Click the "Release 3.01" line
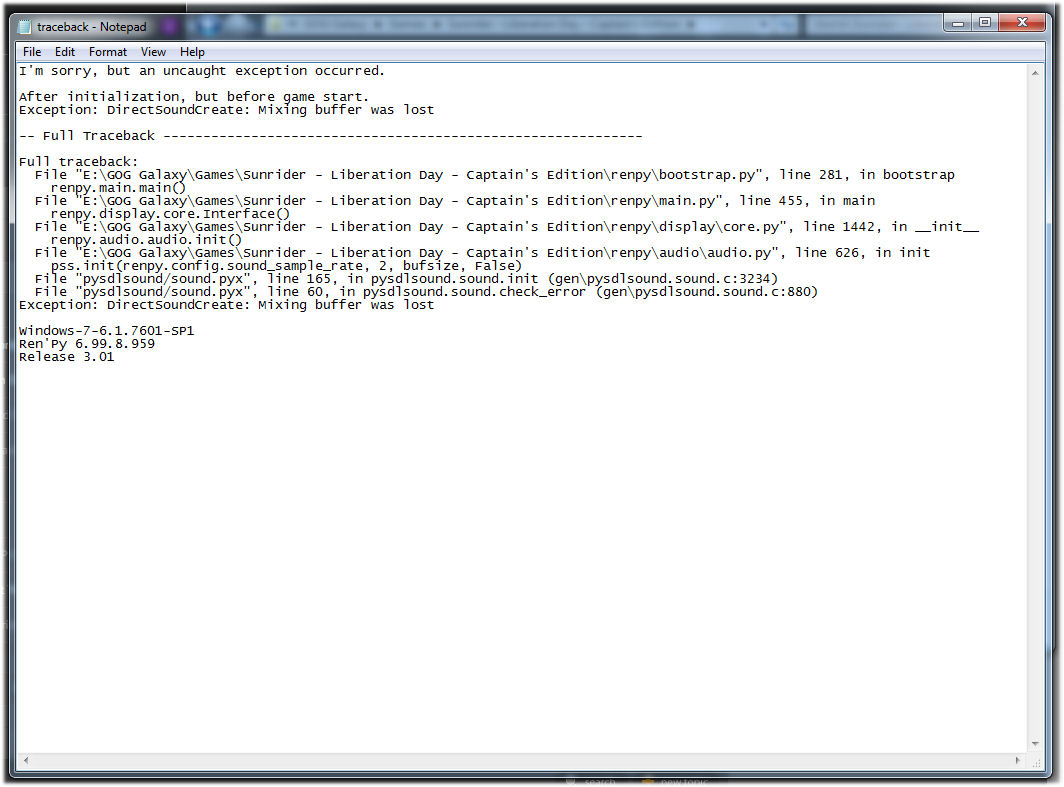Viewport: 1064px width, 787px height. (66, 357)
